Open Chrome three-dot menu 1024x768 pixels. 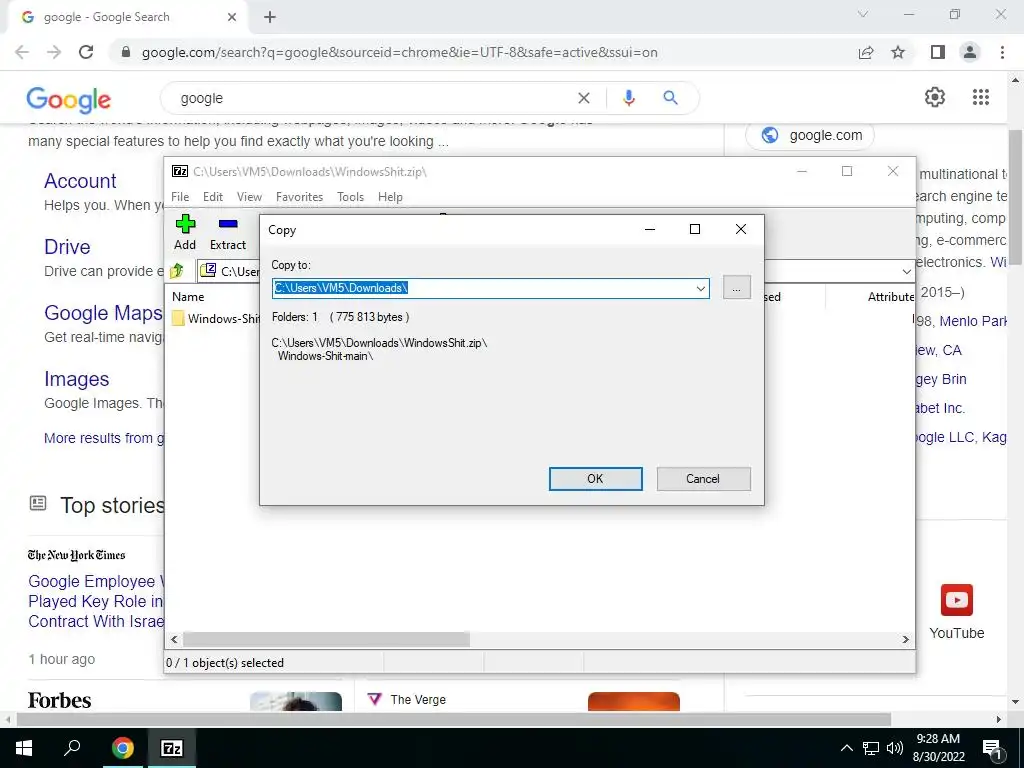[1002, 52]
